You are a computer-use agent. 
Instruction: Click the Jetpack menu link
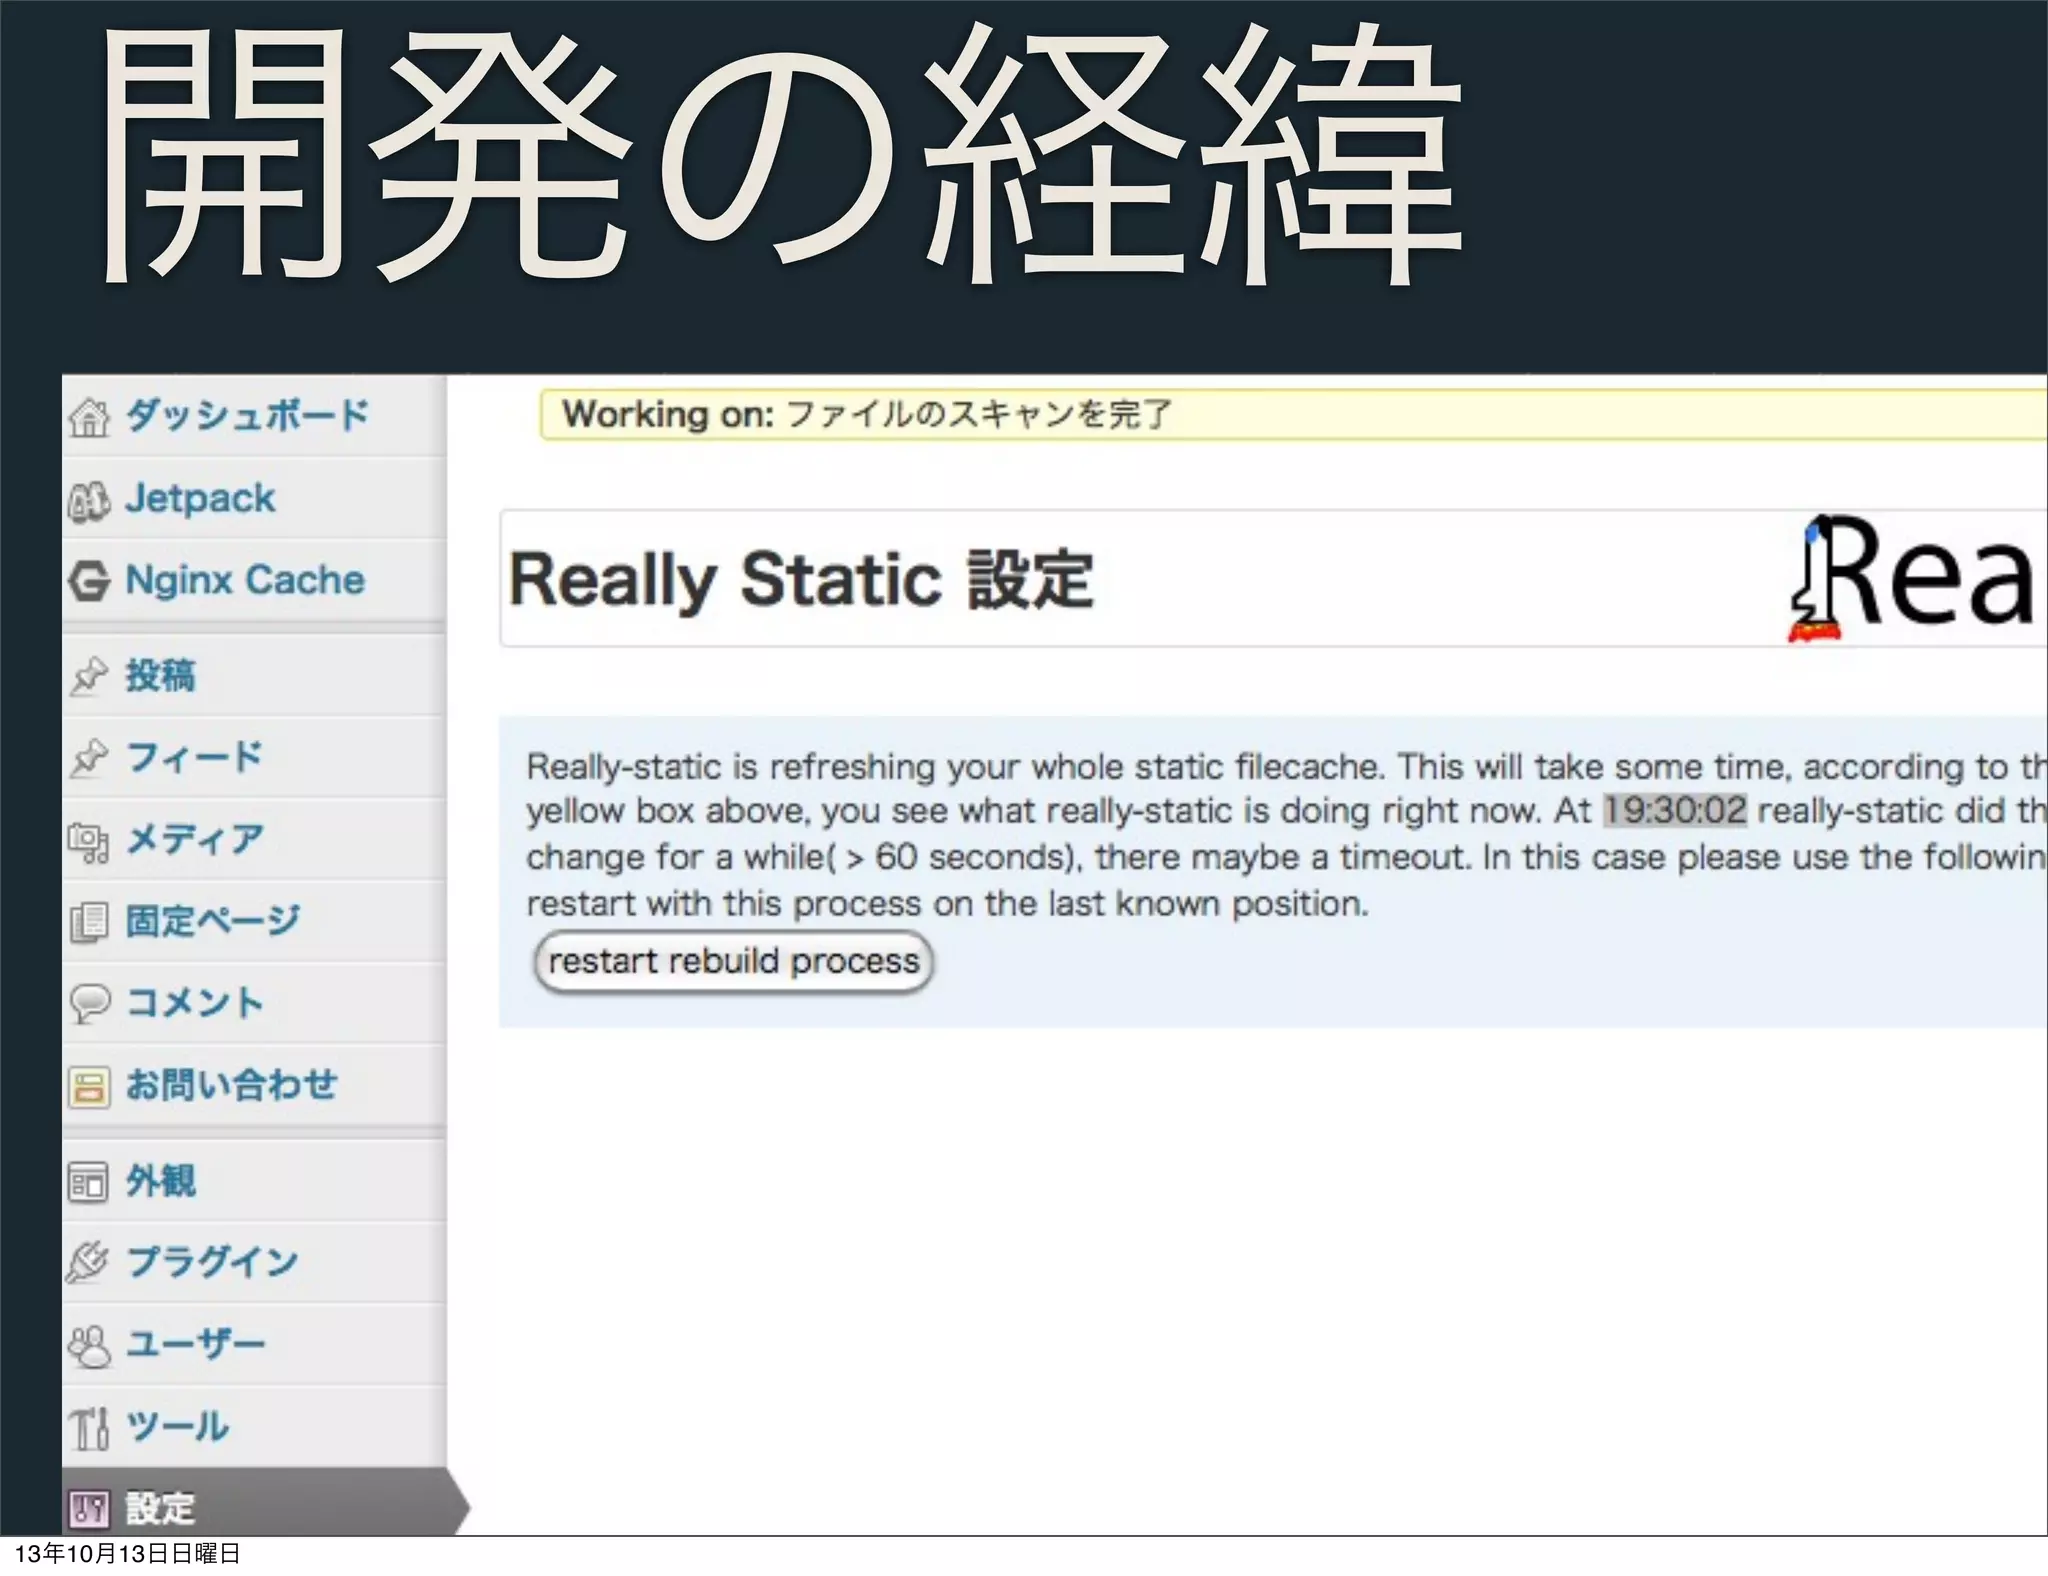(200, 498)
